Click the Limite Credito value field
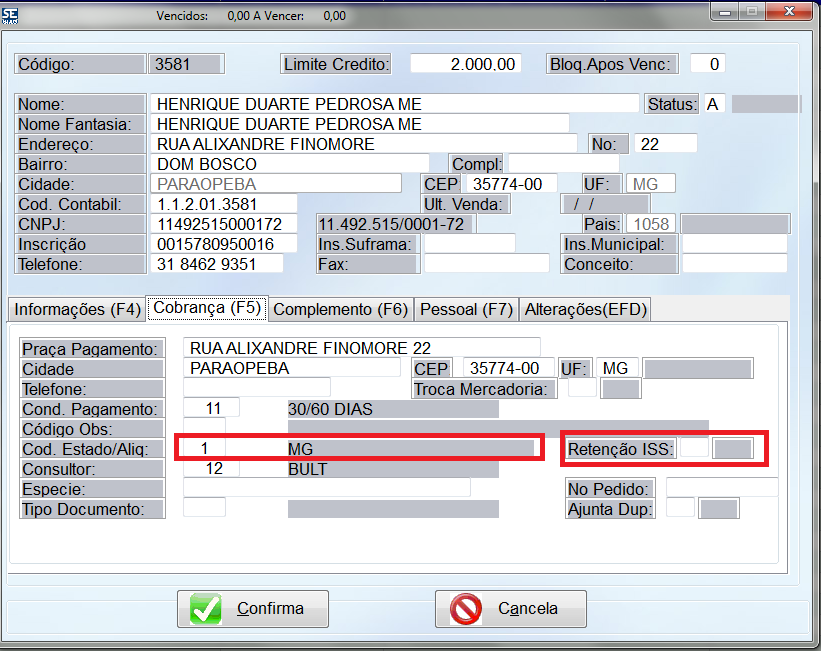This screenshot has height=651, width=821. coord(466,64)
